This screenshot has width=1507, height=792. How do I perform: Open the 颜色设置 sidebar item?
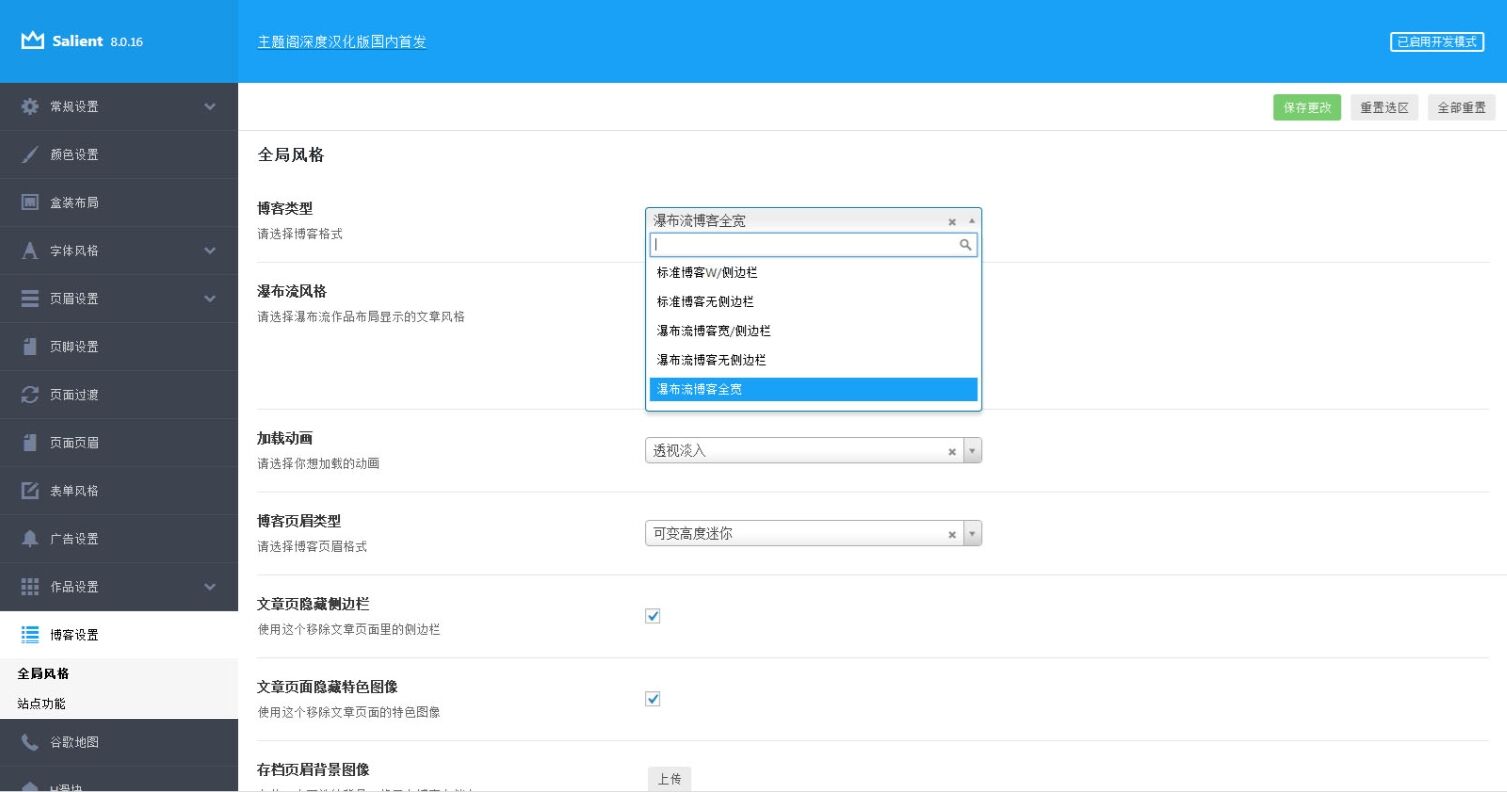tap(119, 155)
